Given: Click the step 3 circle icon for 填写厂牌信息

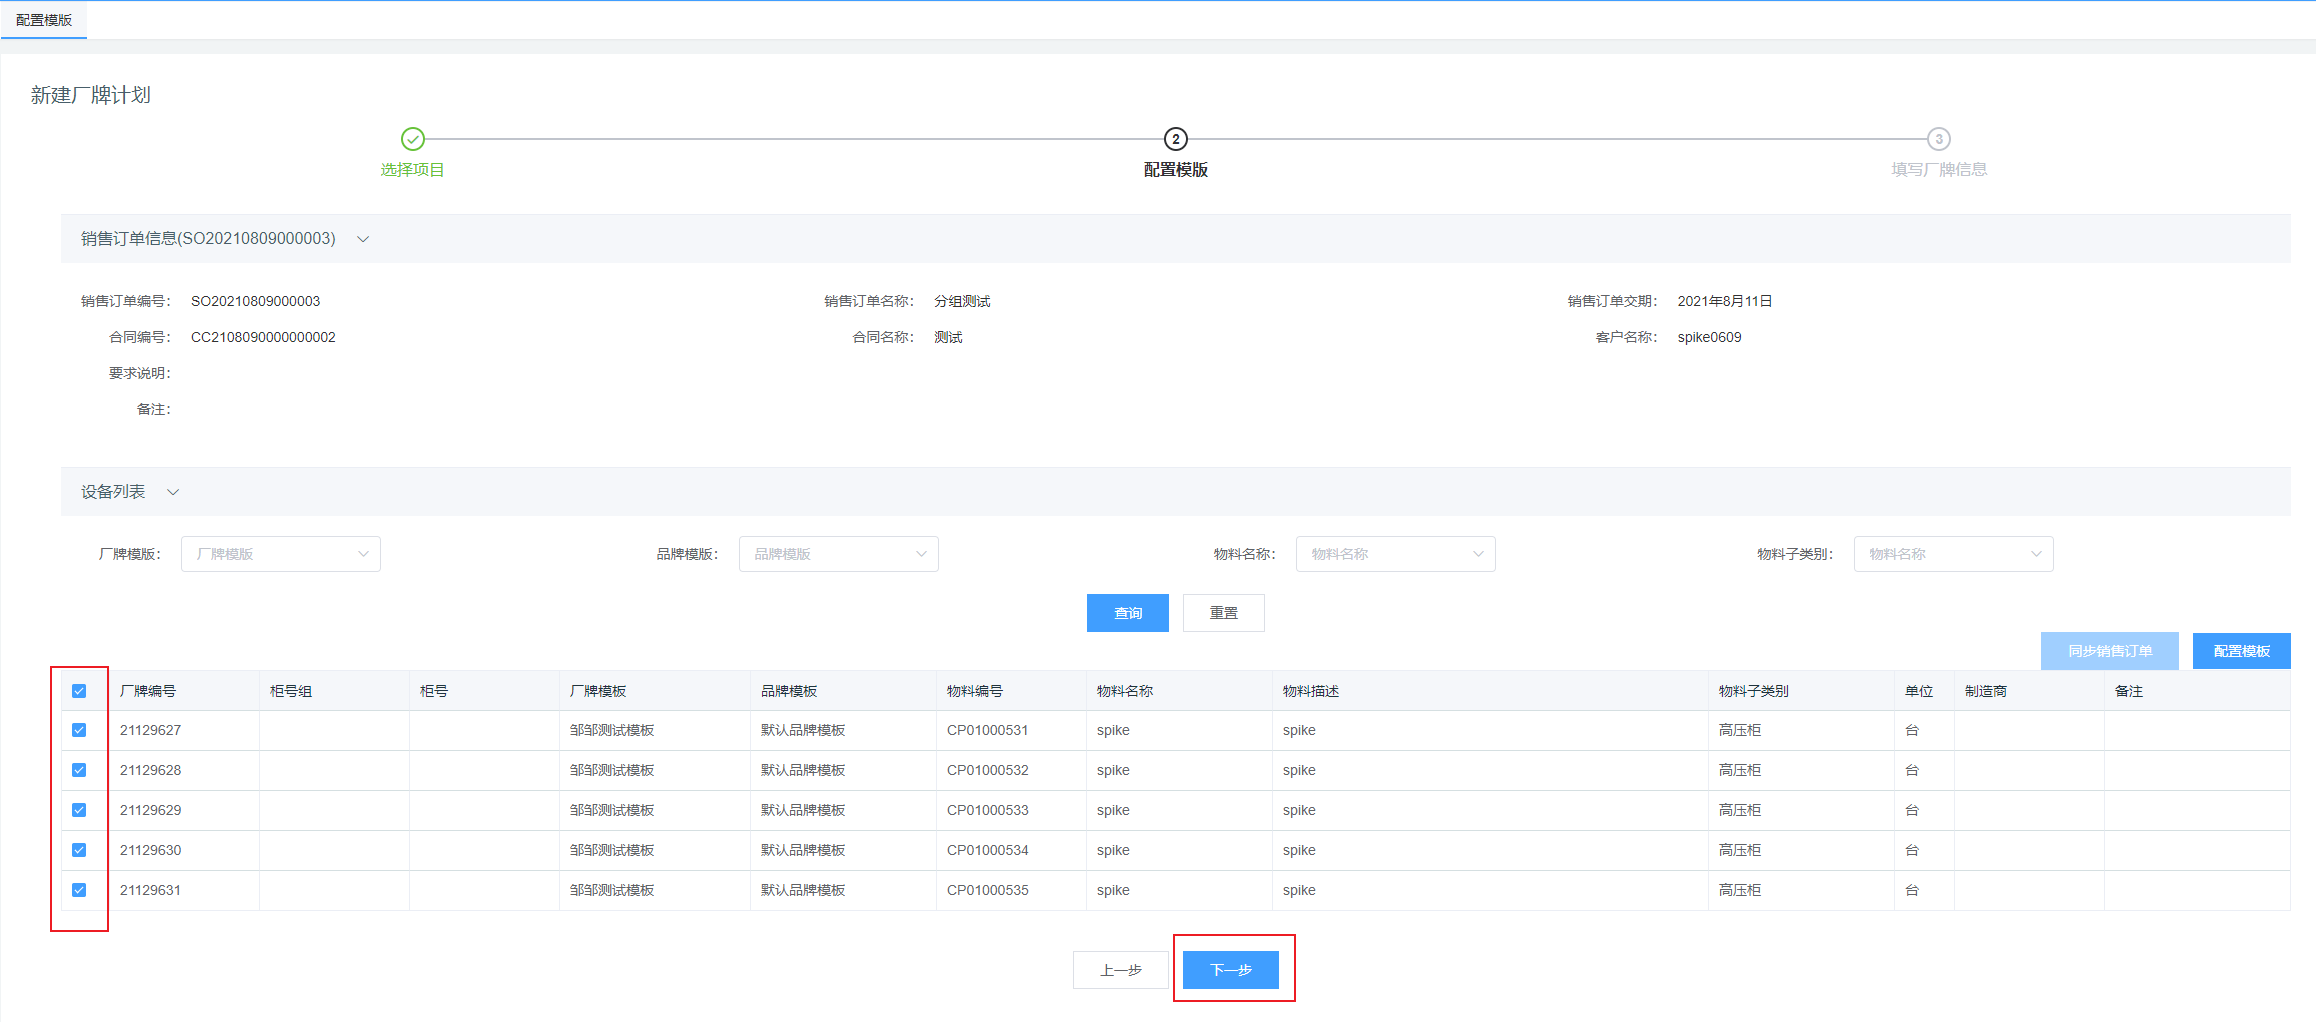Looking at the screenshot, I should tap(1938, 139).
